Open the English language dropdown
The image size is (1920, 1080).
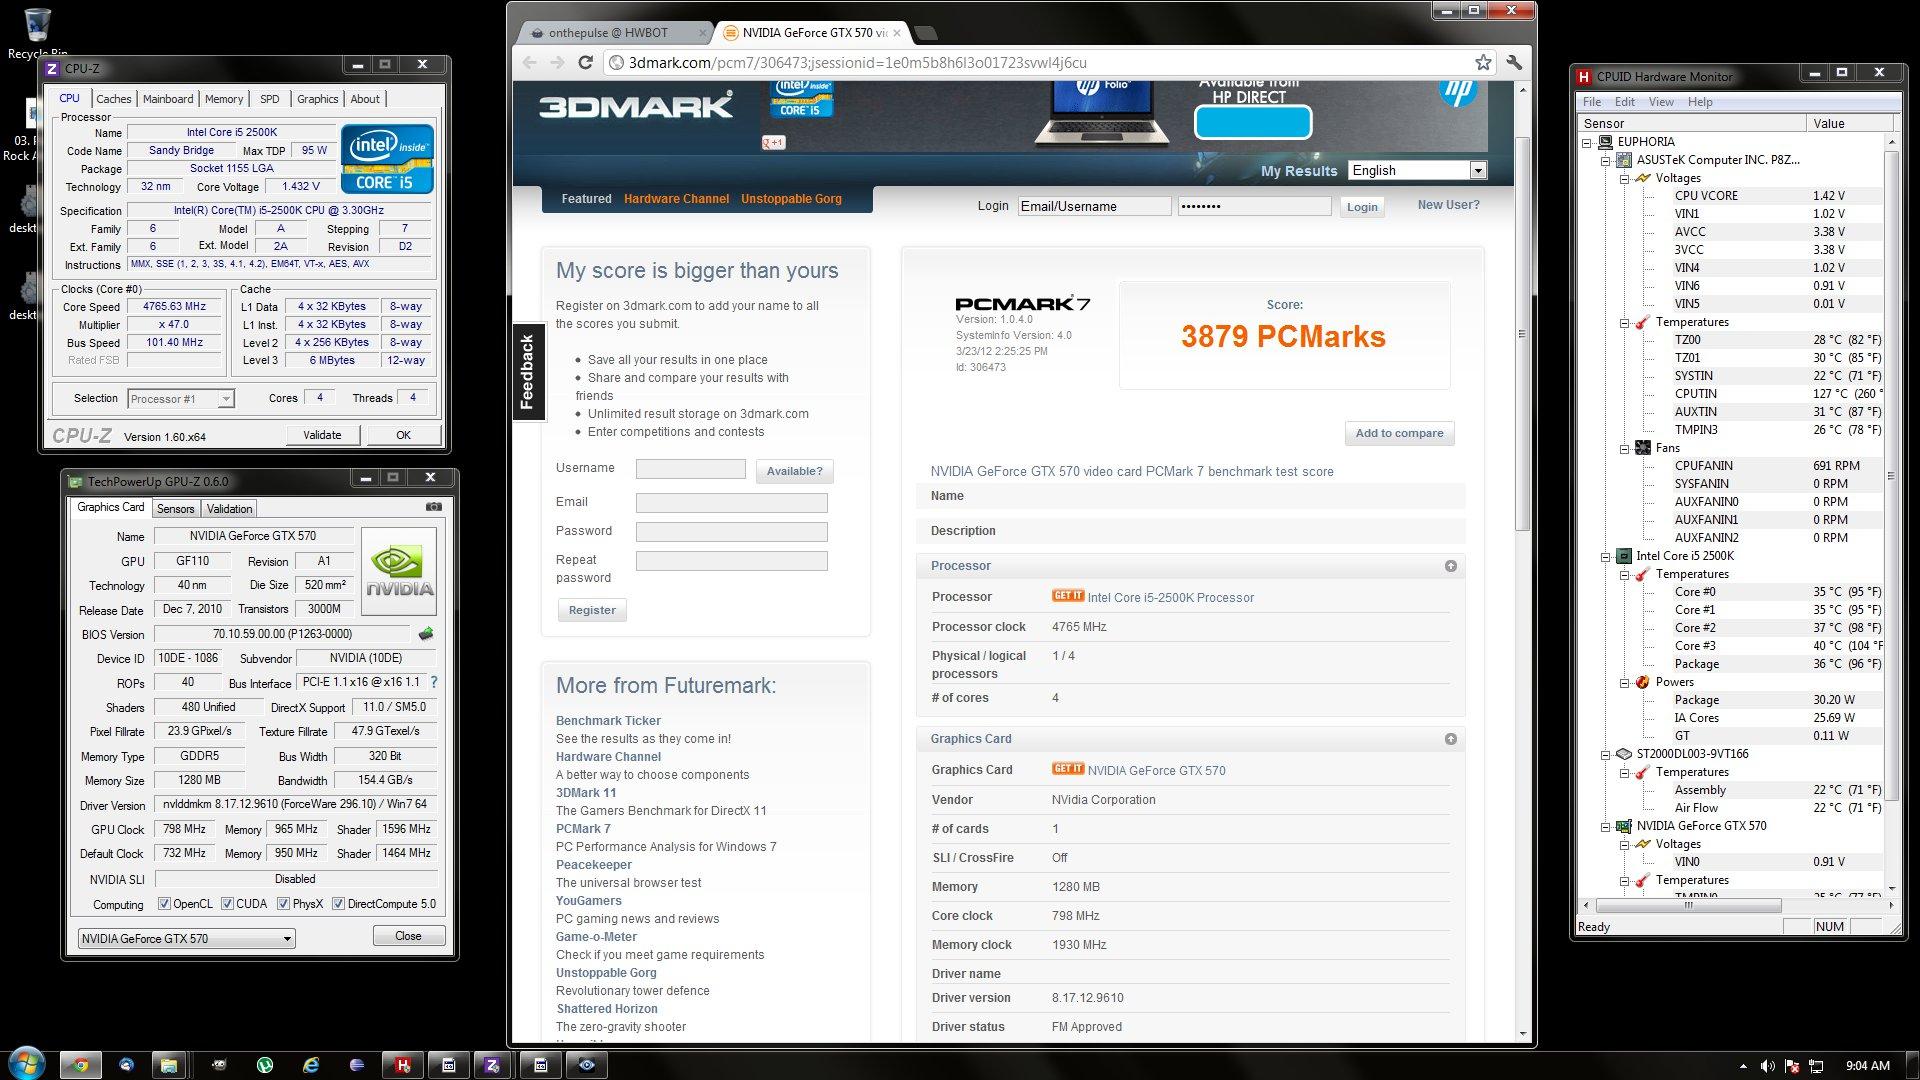[x=1417, y=170]
